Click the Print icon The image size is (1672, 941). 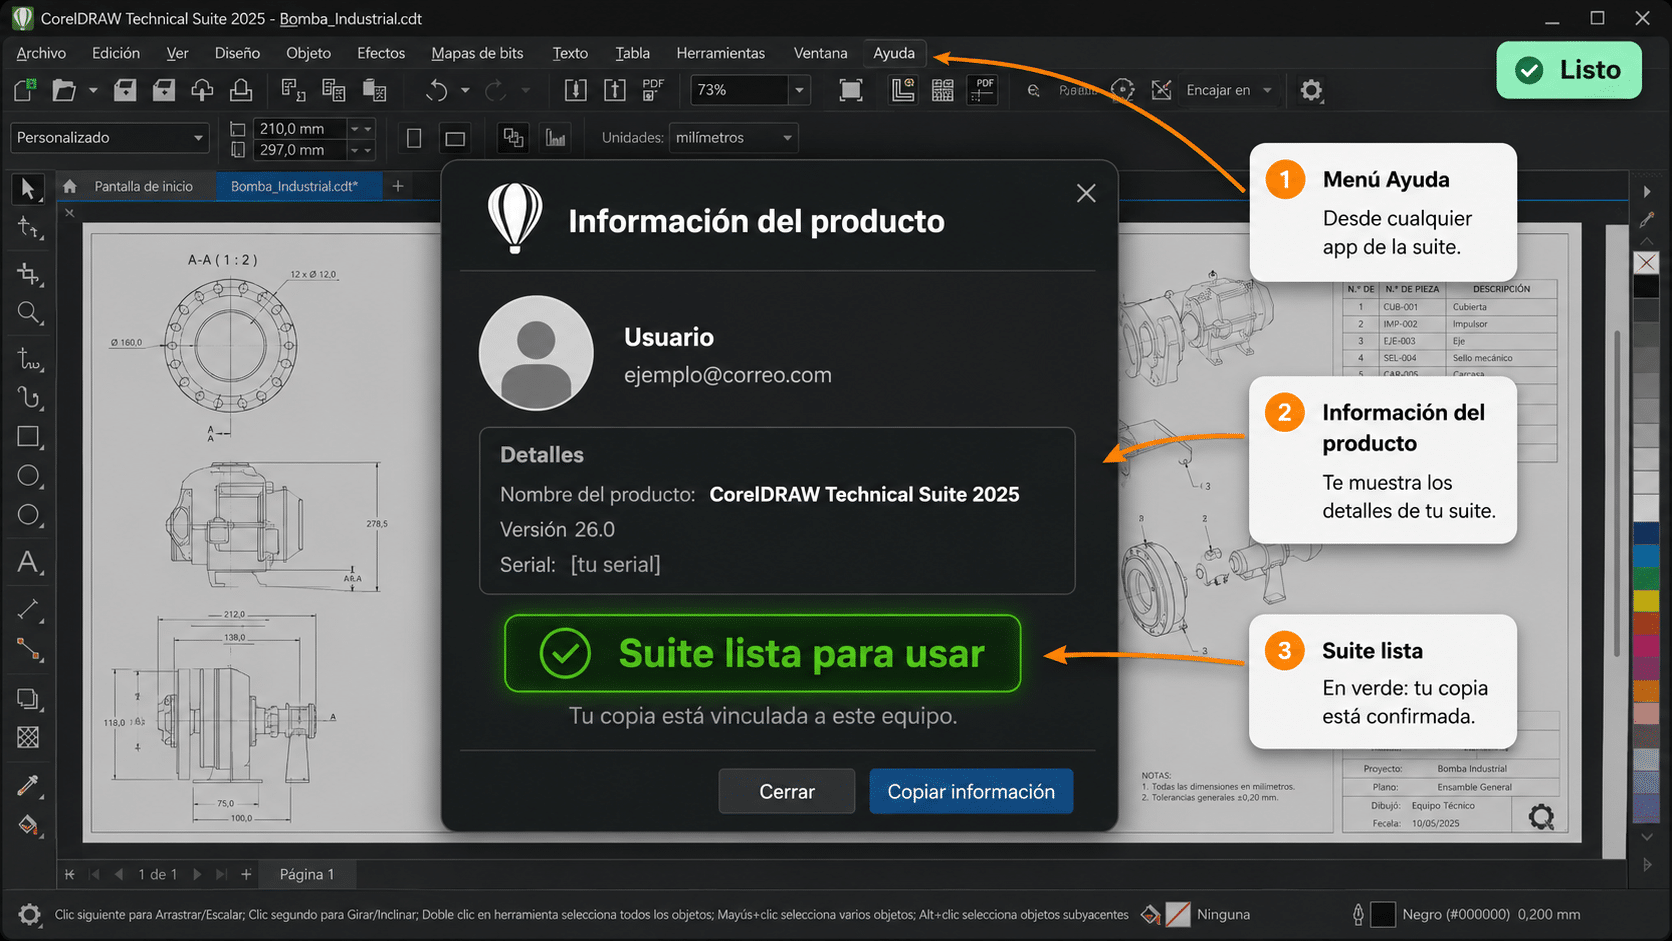241,90
